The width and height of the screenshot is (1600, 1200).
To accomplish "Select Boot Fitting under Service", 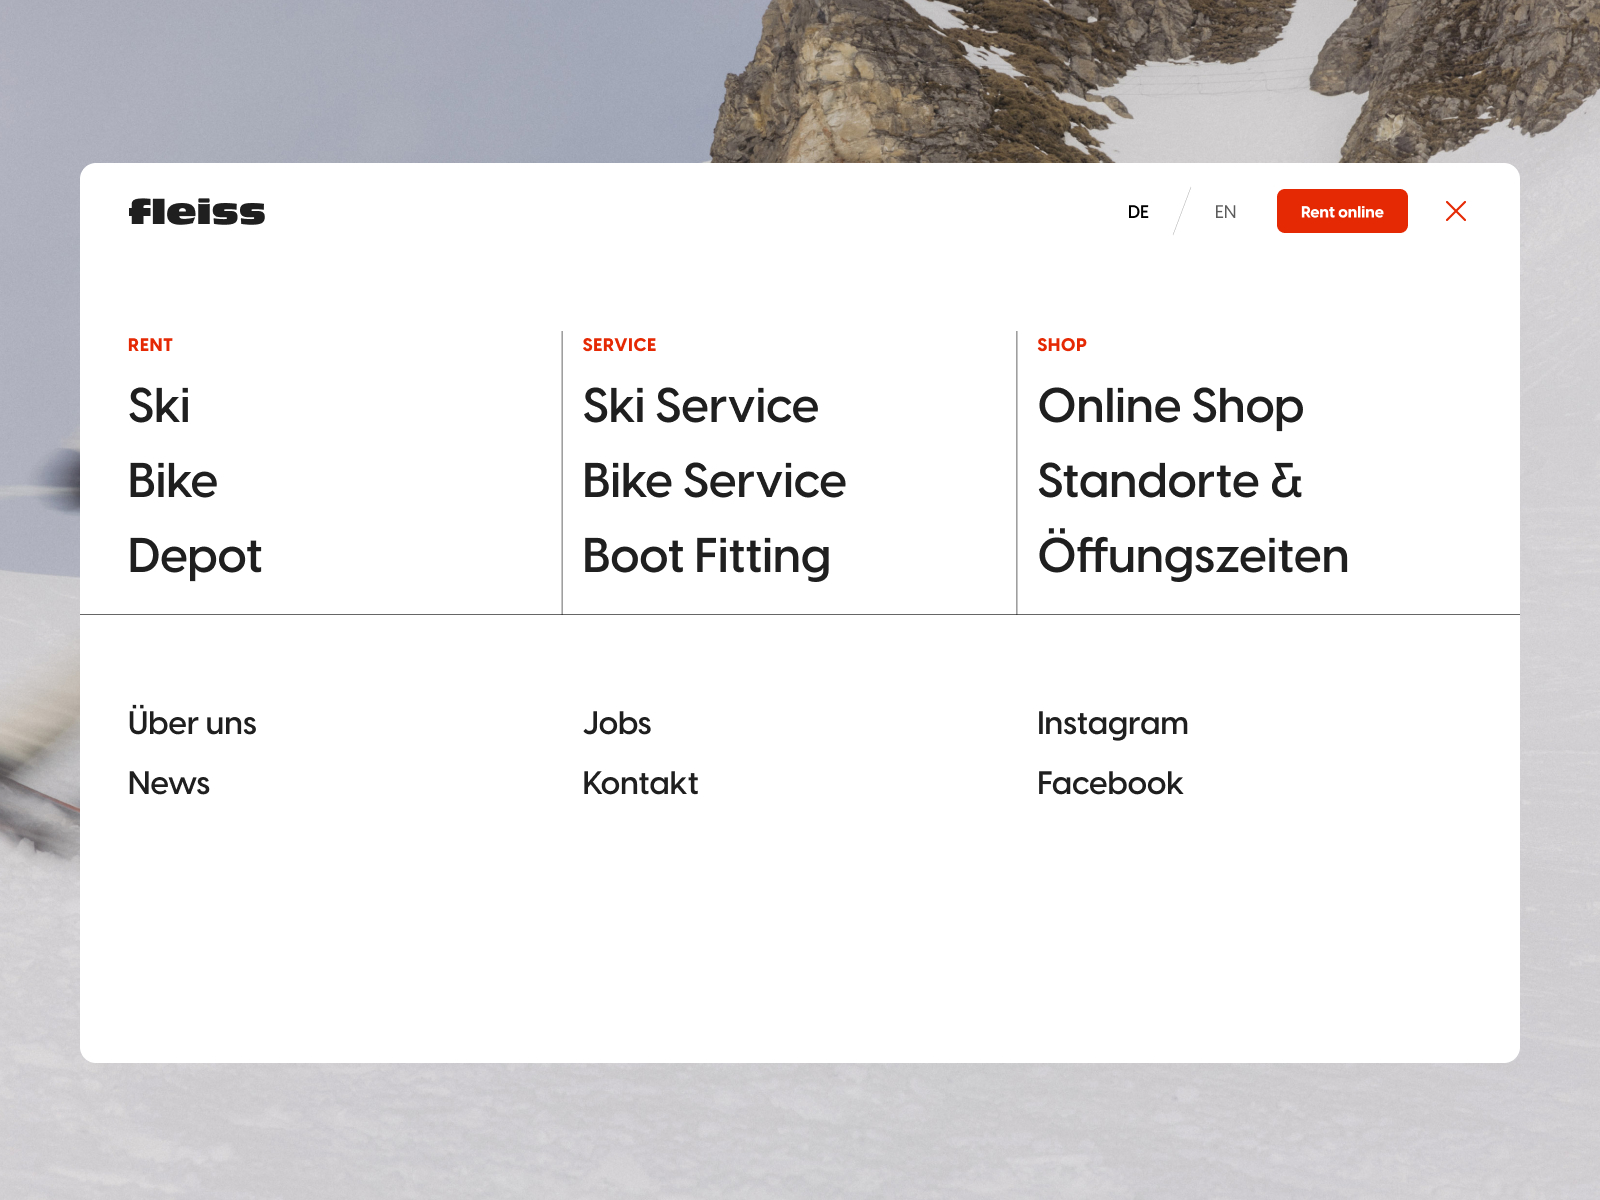I will point(706,556).
